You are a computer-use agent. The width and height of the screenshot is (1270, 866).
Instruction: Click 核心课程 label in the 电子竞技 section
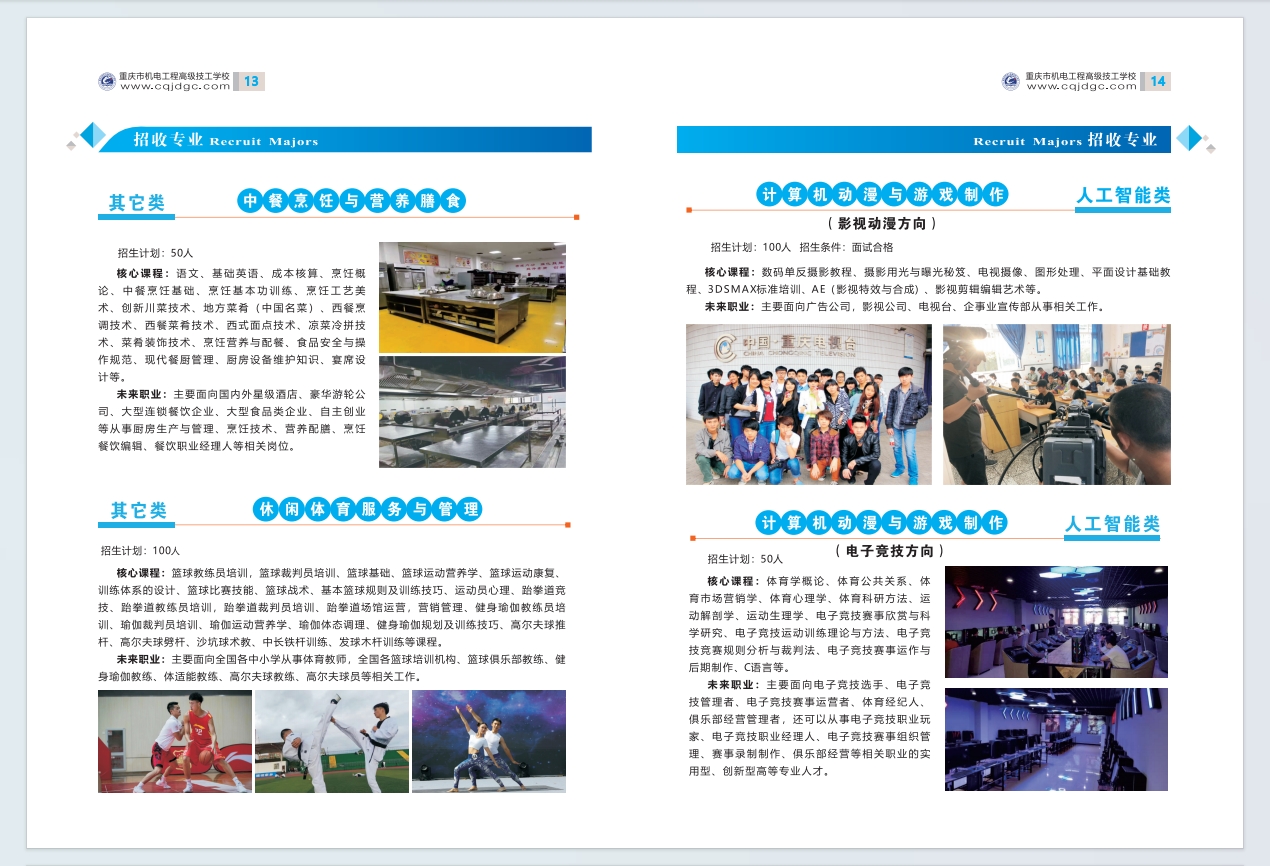tap(733, 581)
